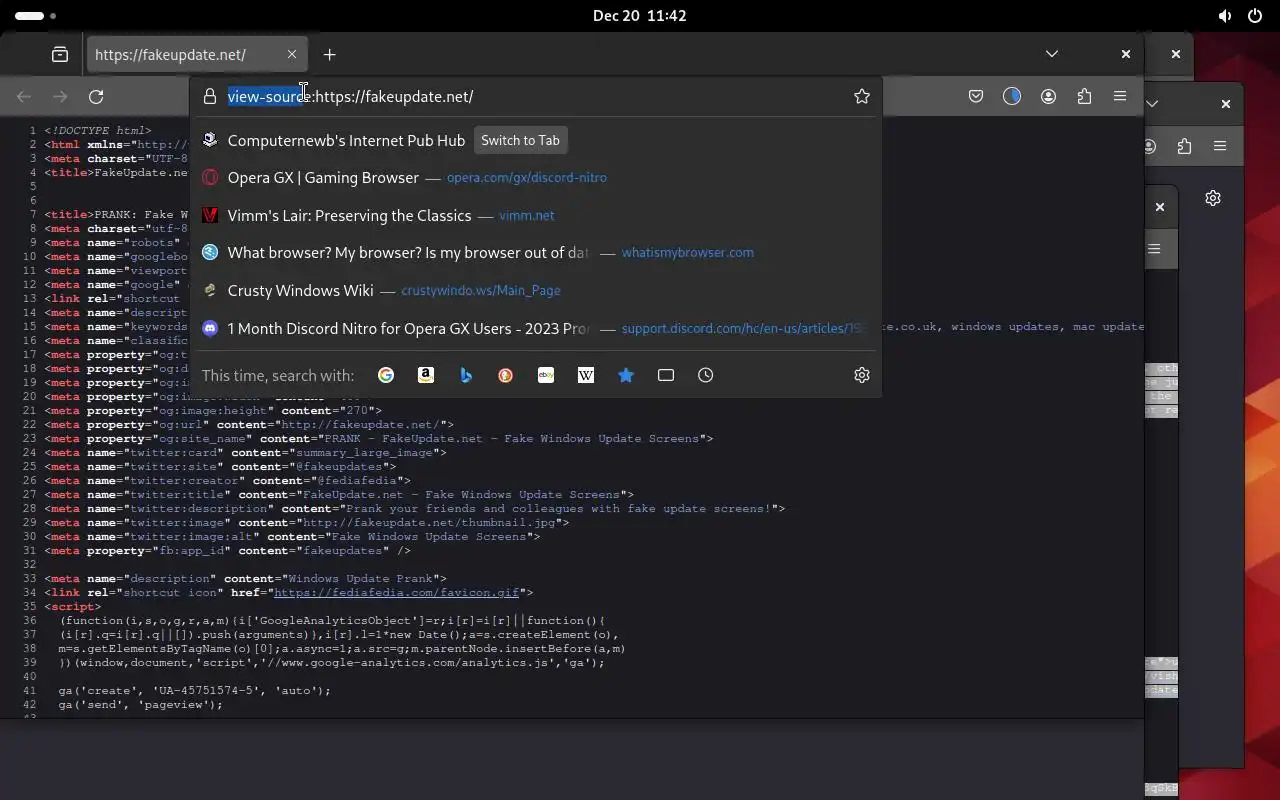Search this time with Wikipedia
Viewport: 1280px width, 800px height.
tap(586, 375)
